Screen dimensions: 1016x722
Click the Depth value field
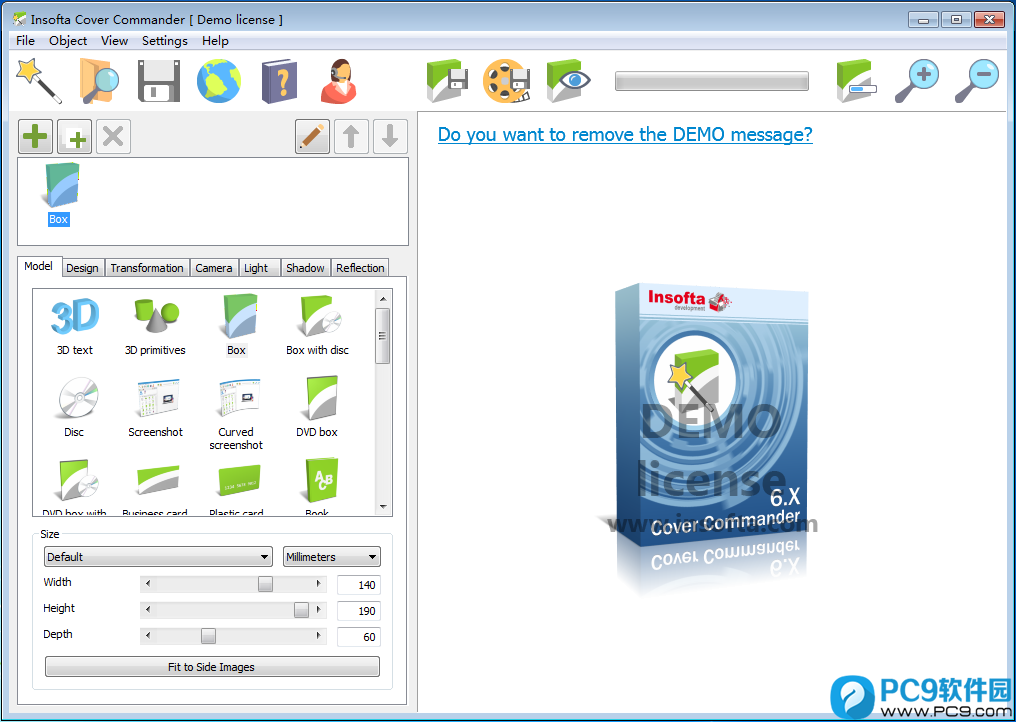(x=359, y=636)
